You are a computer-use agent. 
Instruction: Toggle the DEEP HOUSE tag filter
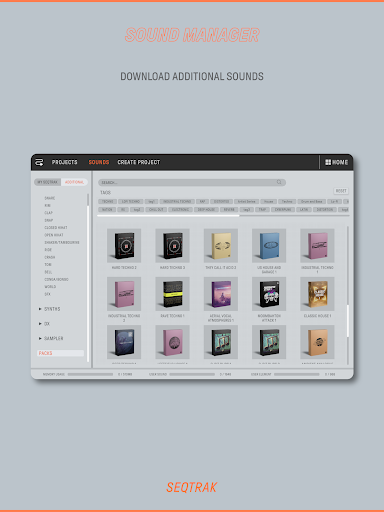tap(206, 209)
